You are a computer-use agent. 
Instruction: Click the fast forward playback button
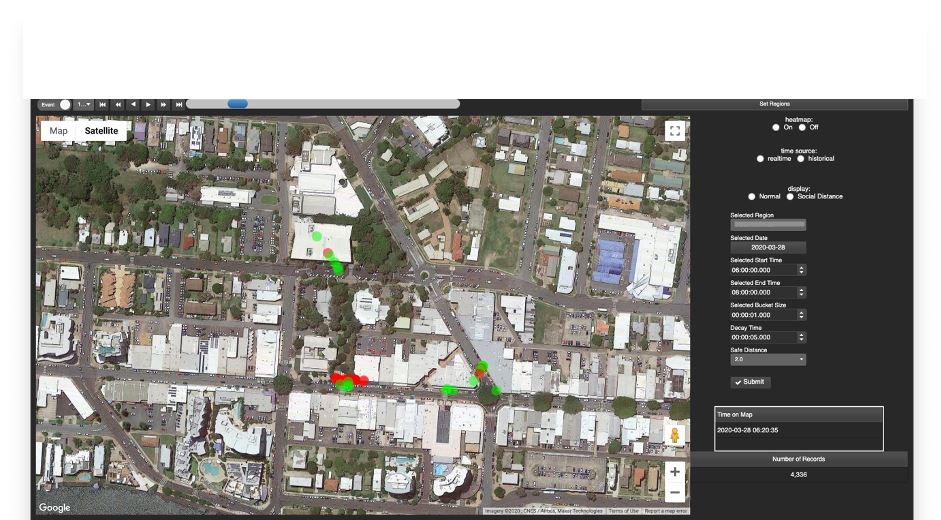pyautogui.click(x=164, y=104)
